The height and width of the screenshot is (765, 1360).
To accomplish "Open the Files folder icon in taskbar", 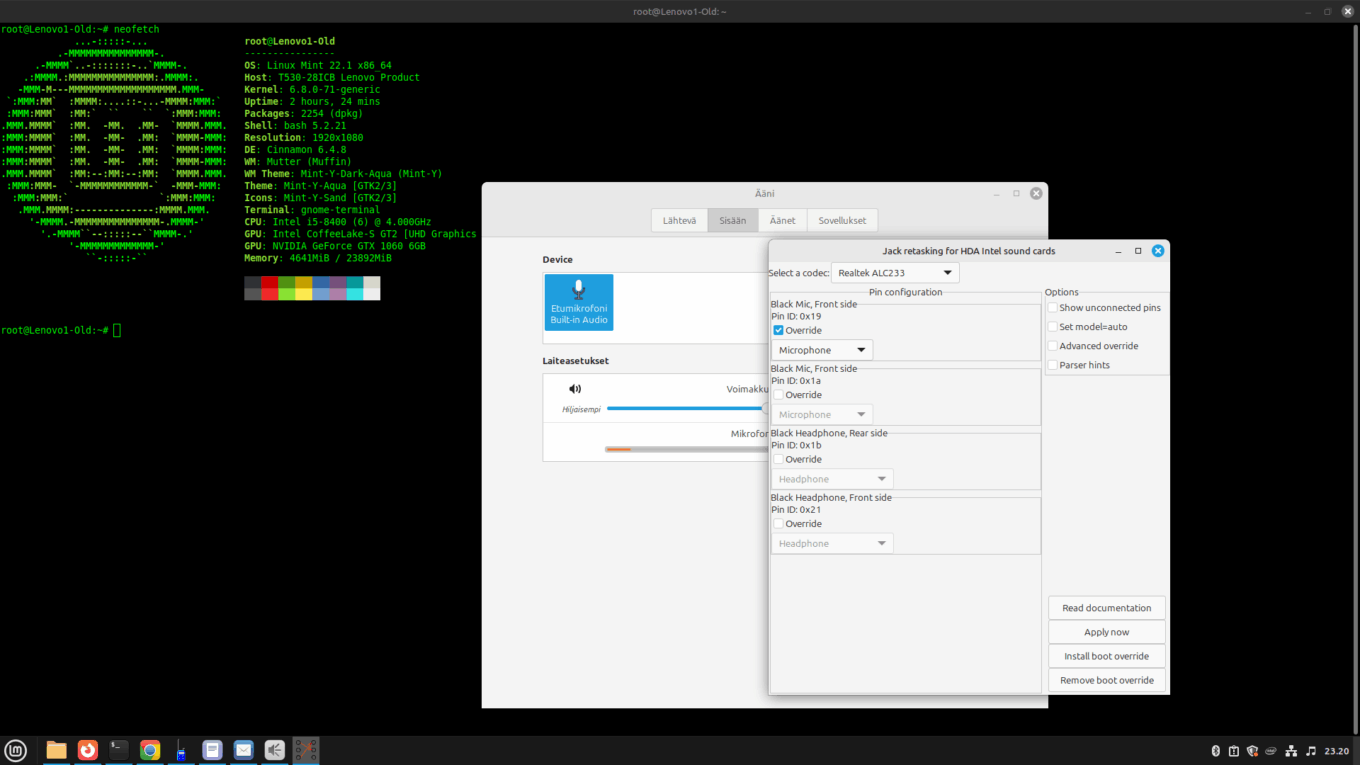I will tap(56, 750).
